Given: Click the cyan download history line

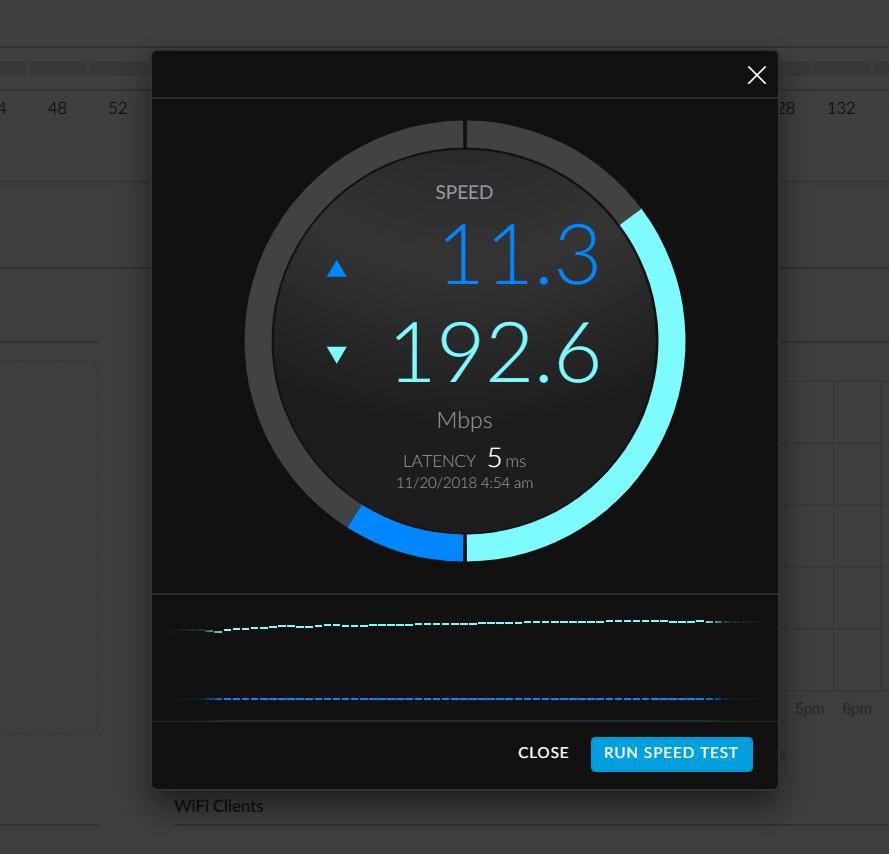Looking at the screenshot, I should click(464, 624).
